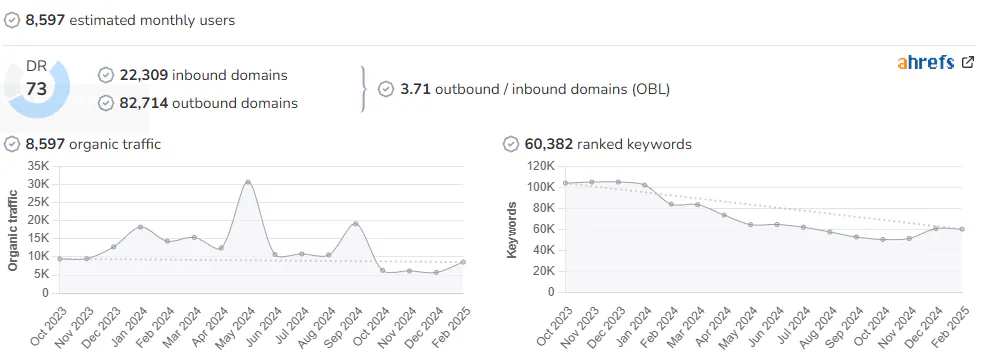The image size is (981, 363).
Task: Click Oct 2023 data point on keywords chart
Action: click(x=565, y=183)
